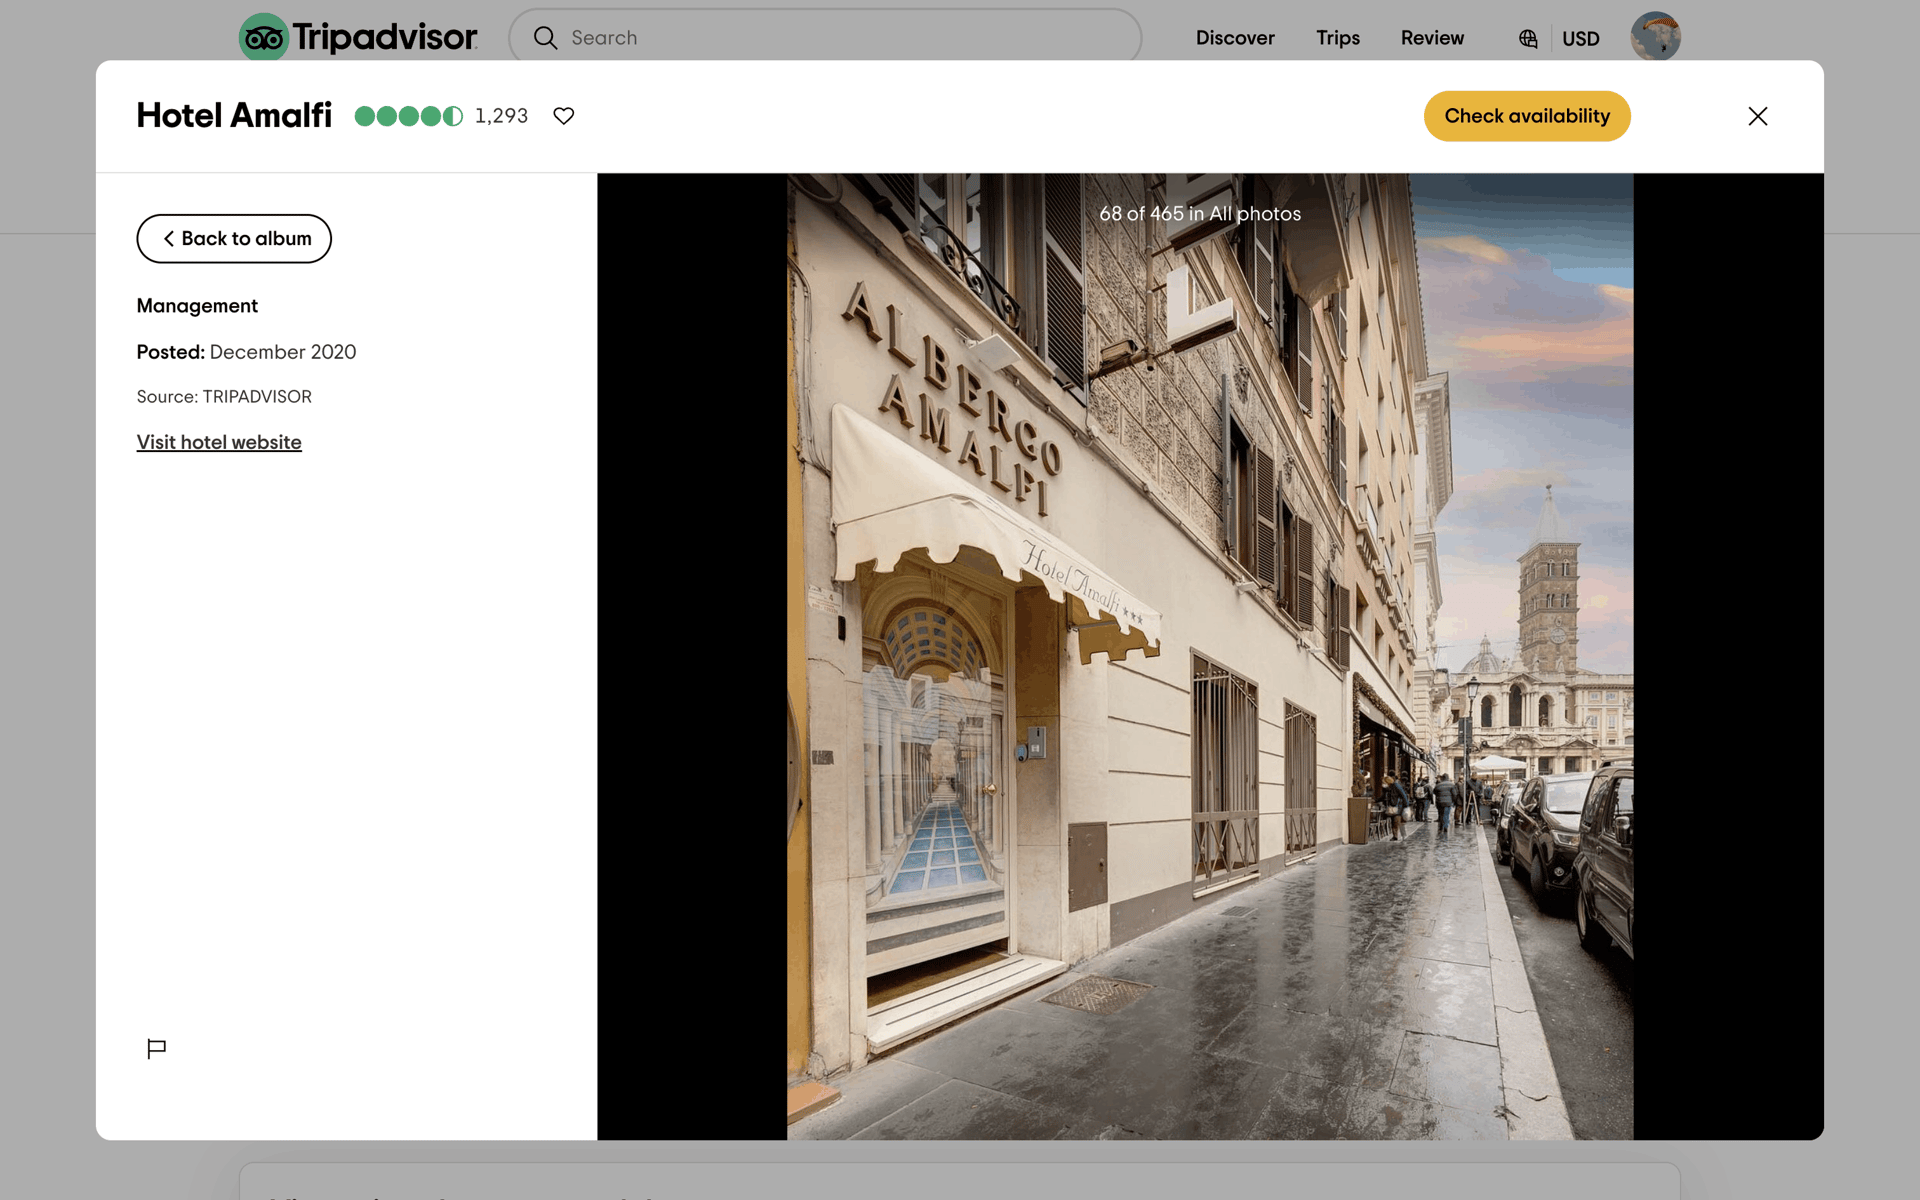This screenshot has width=1920, height=1200.
Task: Click the Check availability button
Action: tap(1527, 116)
